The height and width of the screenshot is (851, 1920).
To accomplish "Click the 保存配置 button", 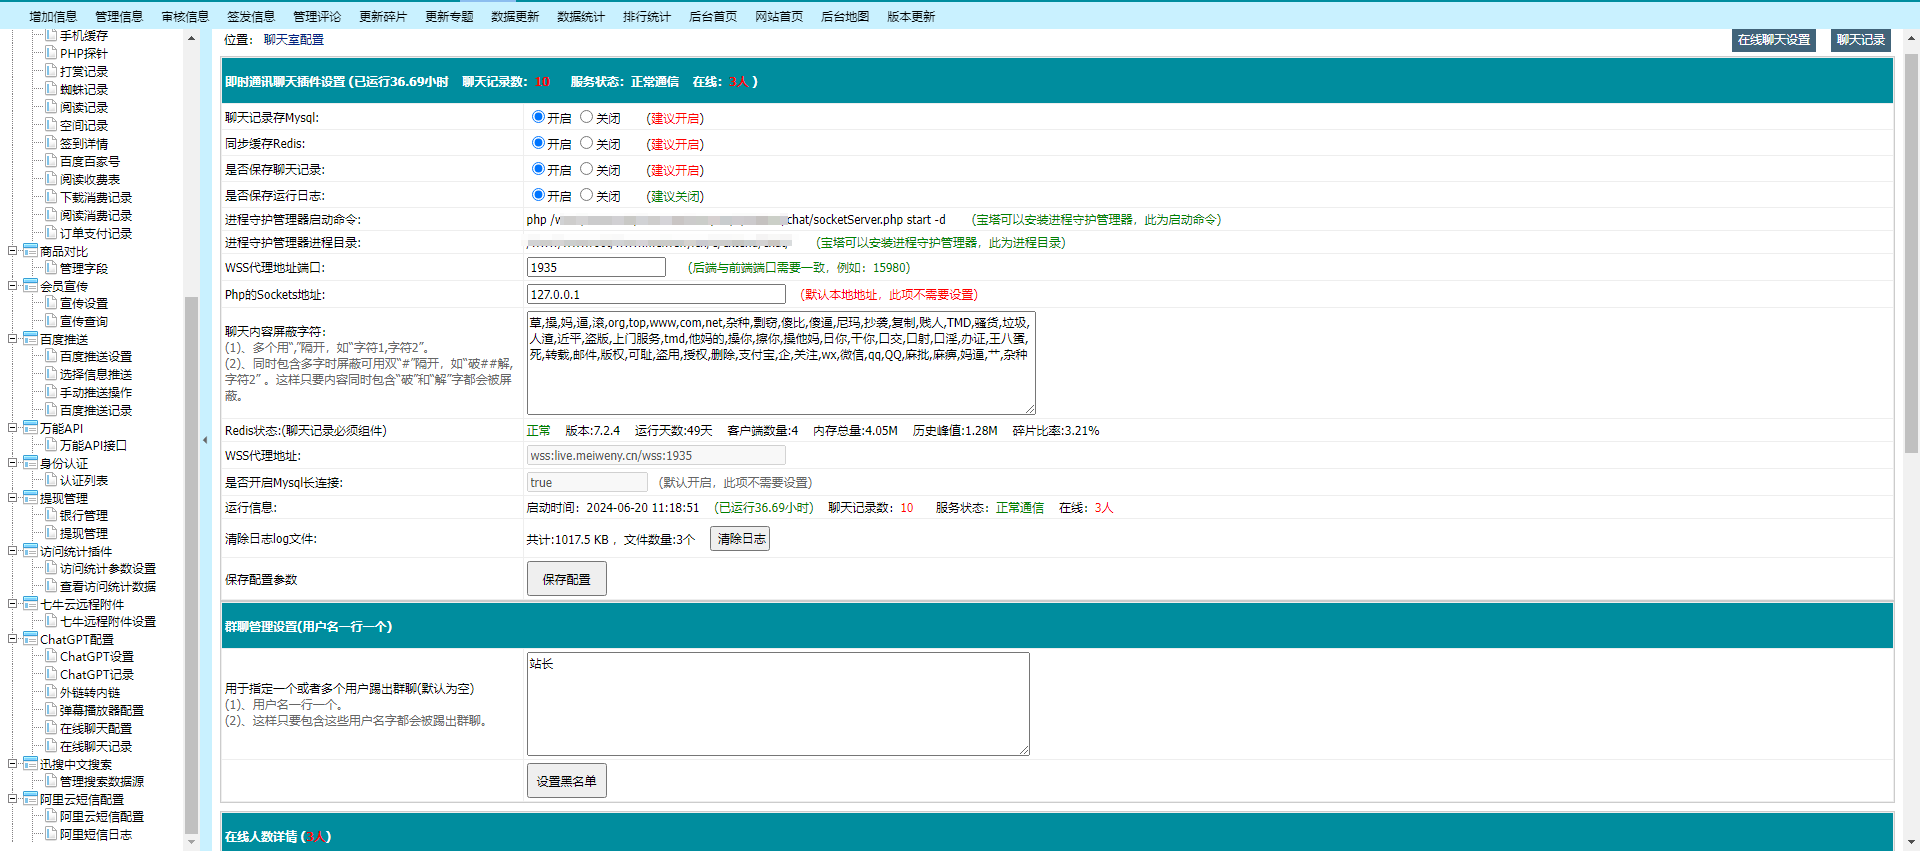I will 566,579.
